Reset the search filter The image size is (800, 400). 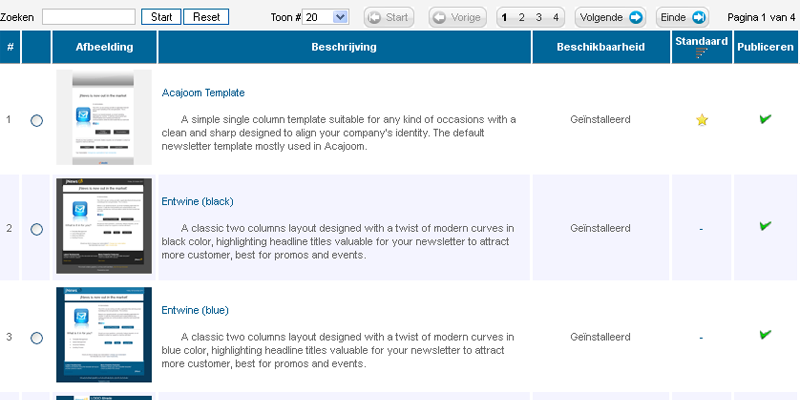click(x=206, y=17)
